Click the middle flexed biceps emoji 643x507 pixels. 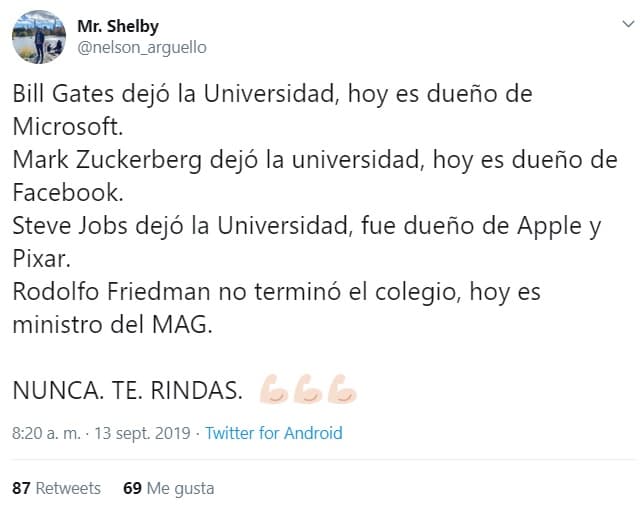[308, 392]
